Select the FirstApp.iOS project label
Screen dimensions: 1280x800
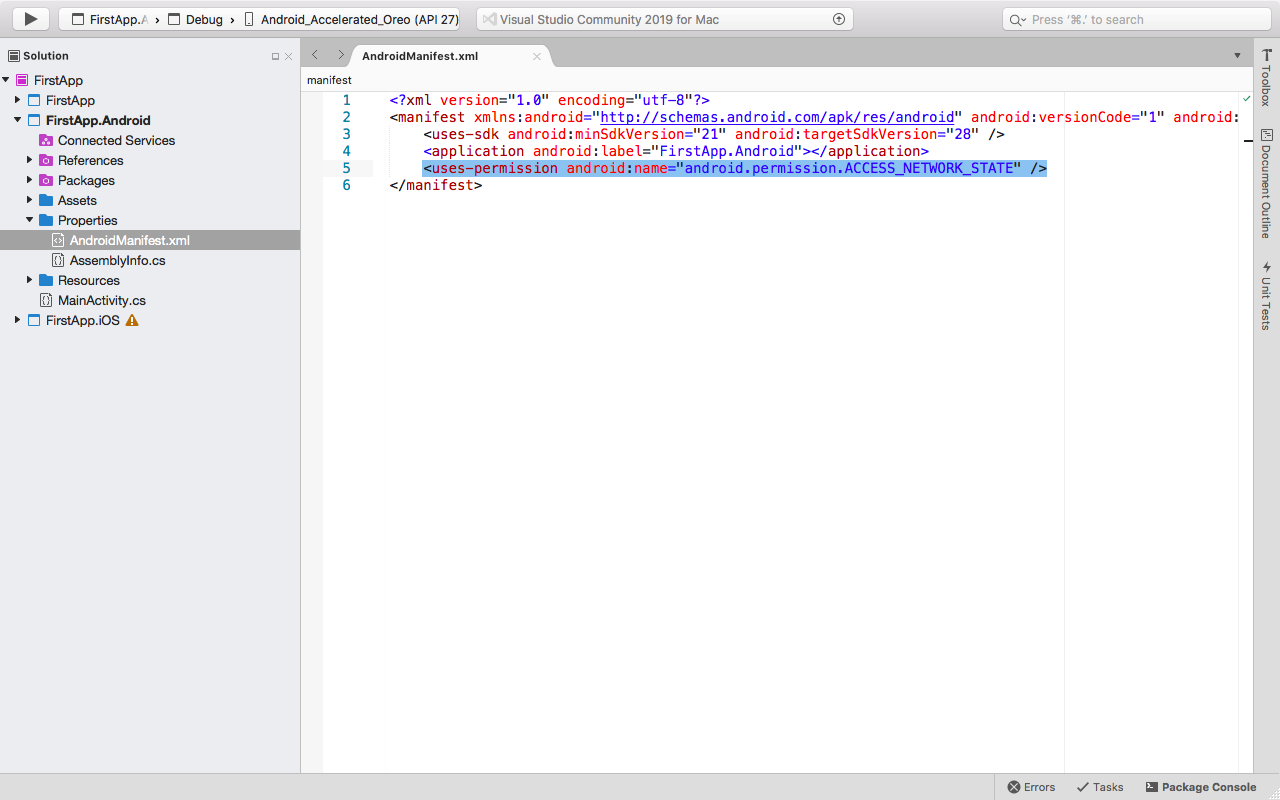point(82,320)
